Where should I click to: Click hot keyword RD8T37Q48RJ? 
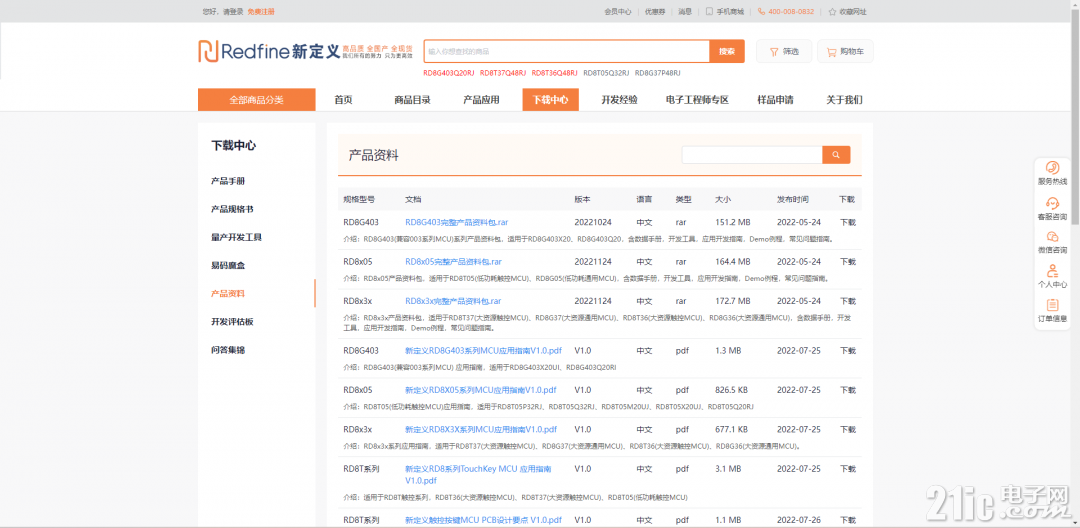[503, 73]
